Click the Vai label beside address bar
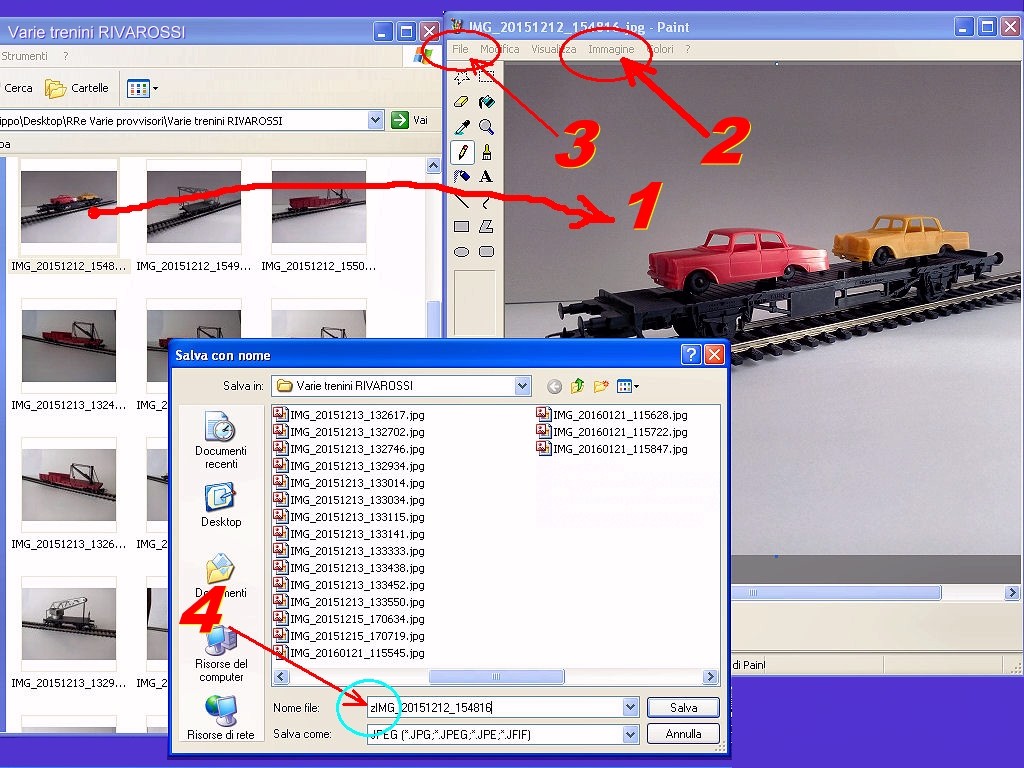Image resolution: width=1024 pixels, height=768 pixels. pos(421,120)
